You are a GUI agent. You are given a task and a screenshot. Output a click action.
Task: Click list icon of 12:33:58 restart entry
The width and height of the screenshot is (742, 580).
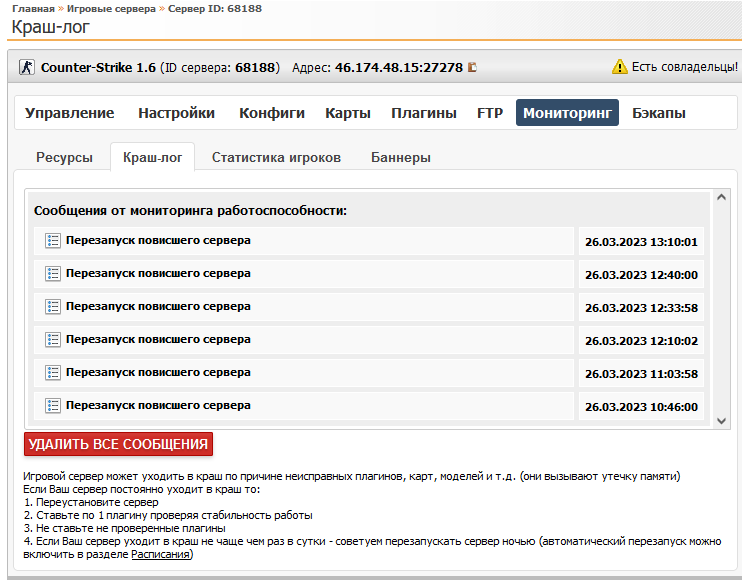click(x=53, y=307)
